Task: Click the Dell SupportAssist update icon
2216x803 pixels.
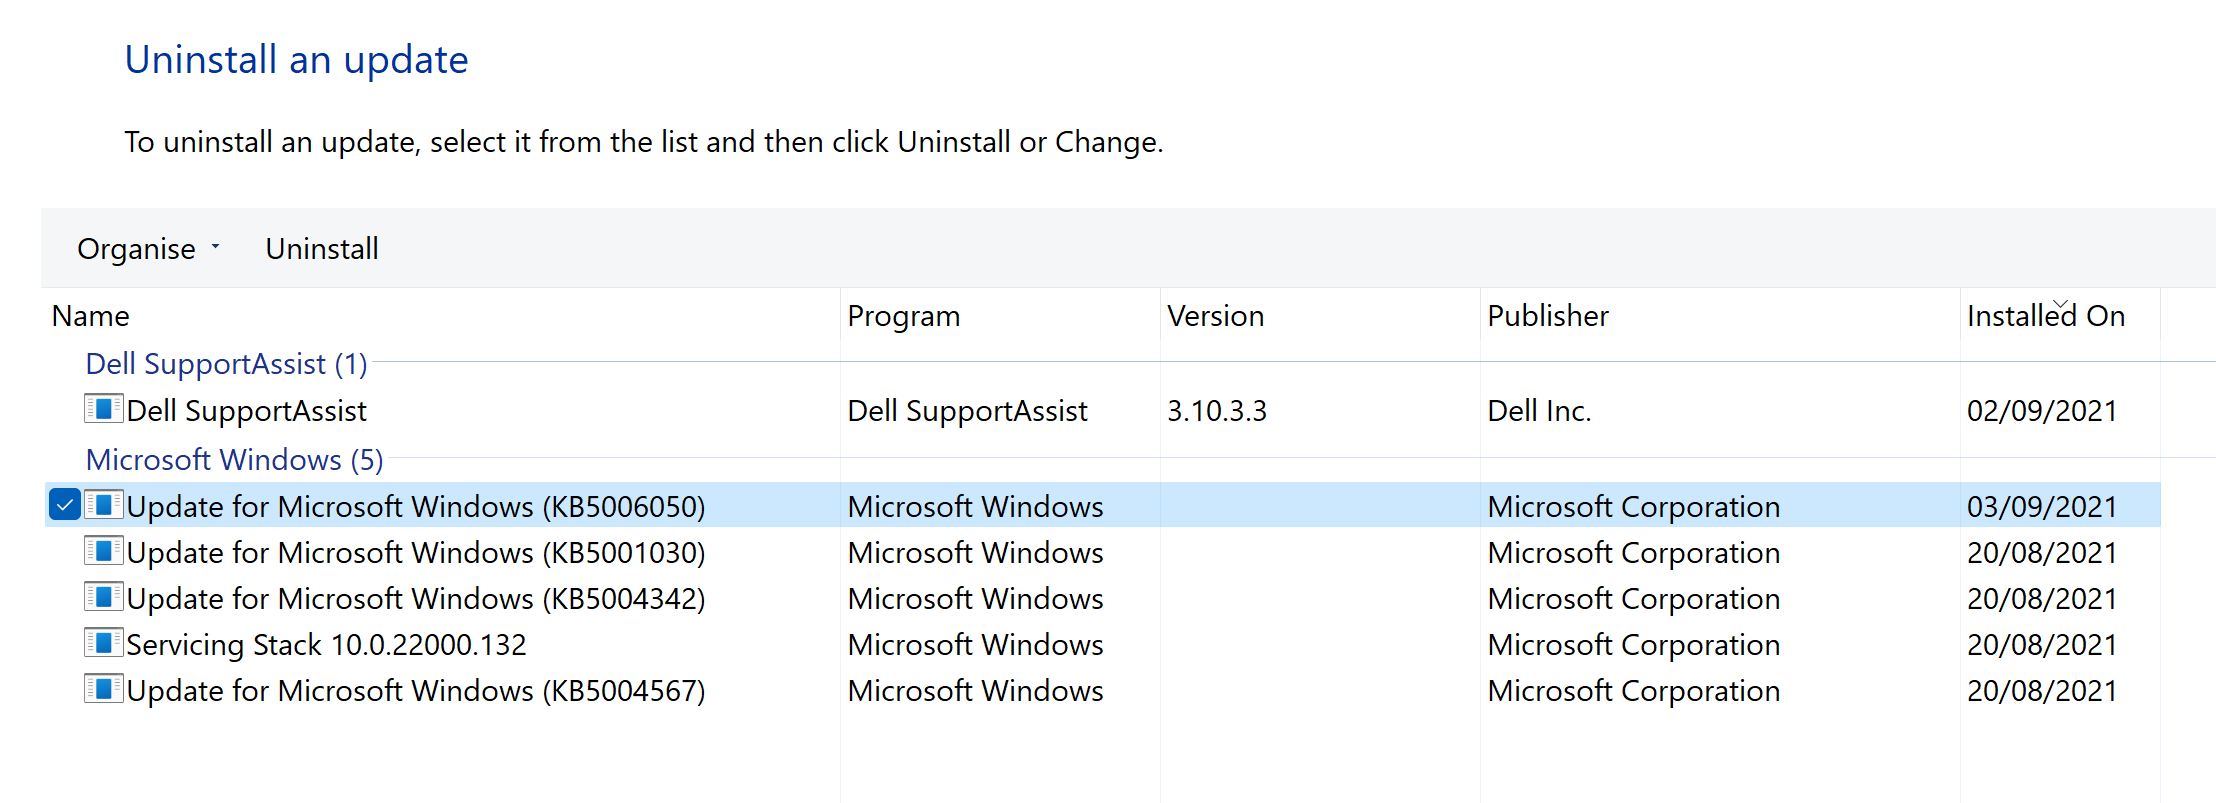Action: pos(103,409)
